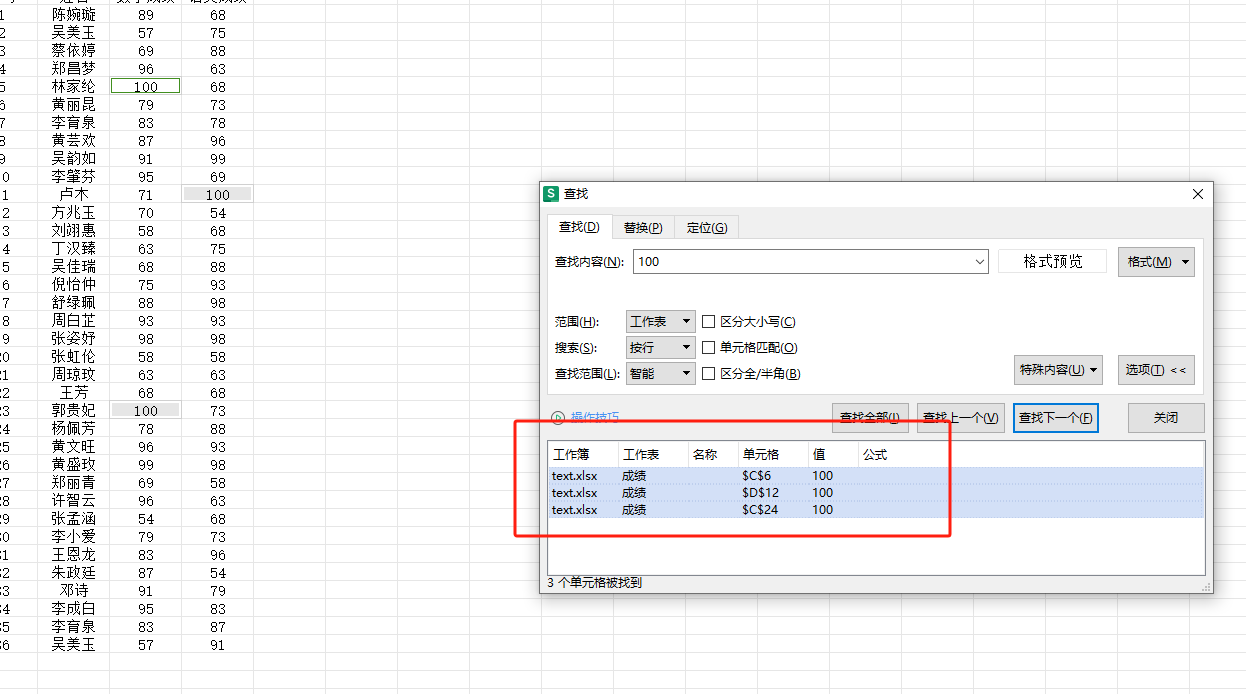Select the cell with name 杨佩芳
This screenshot has width=1246, height=694.
tap(74, 429)
